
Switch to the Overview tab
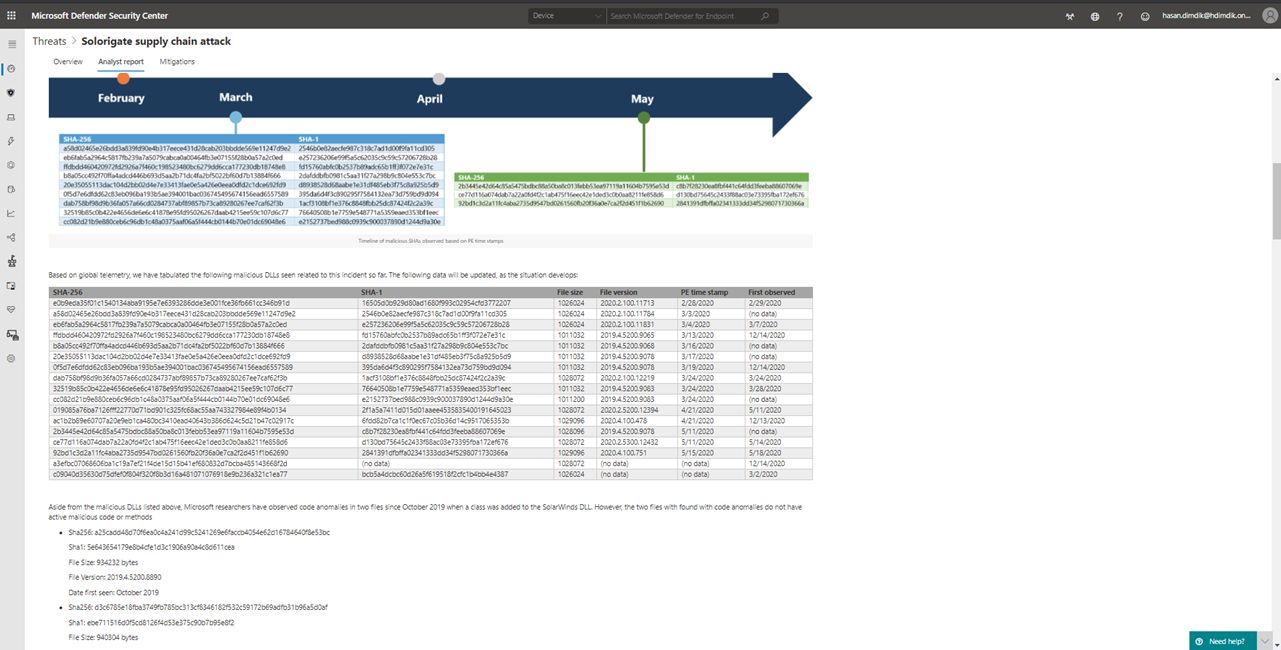(68, 62)
